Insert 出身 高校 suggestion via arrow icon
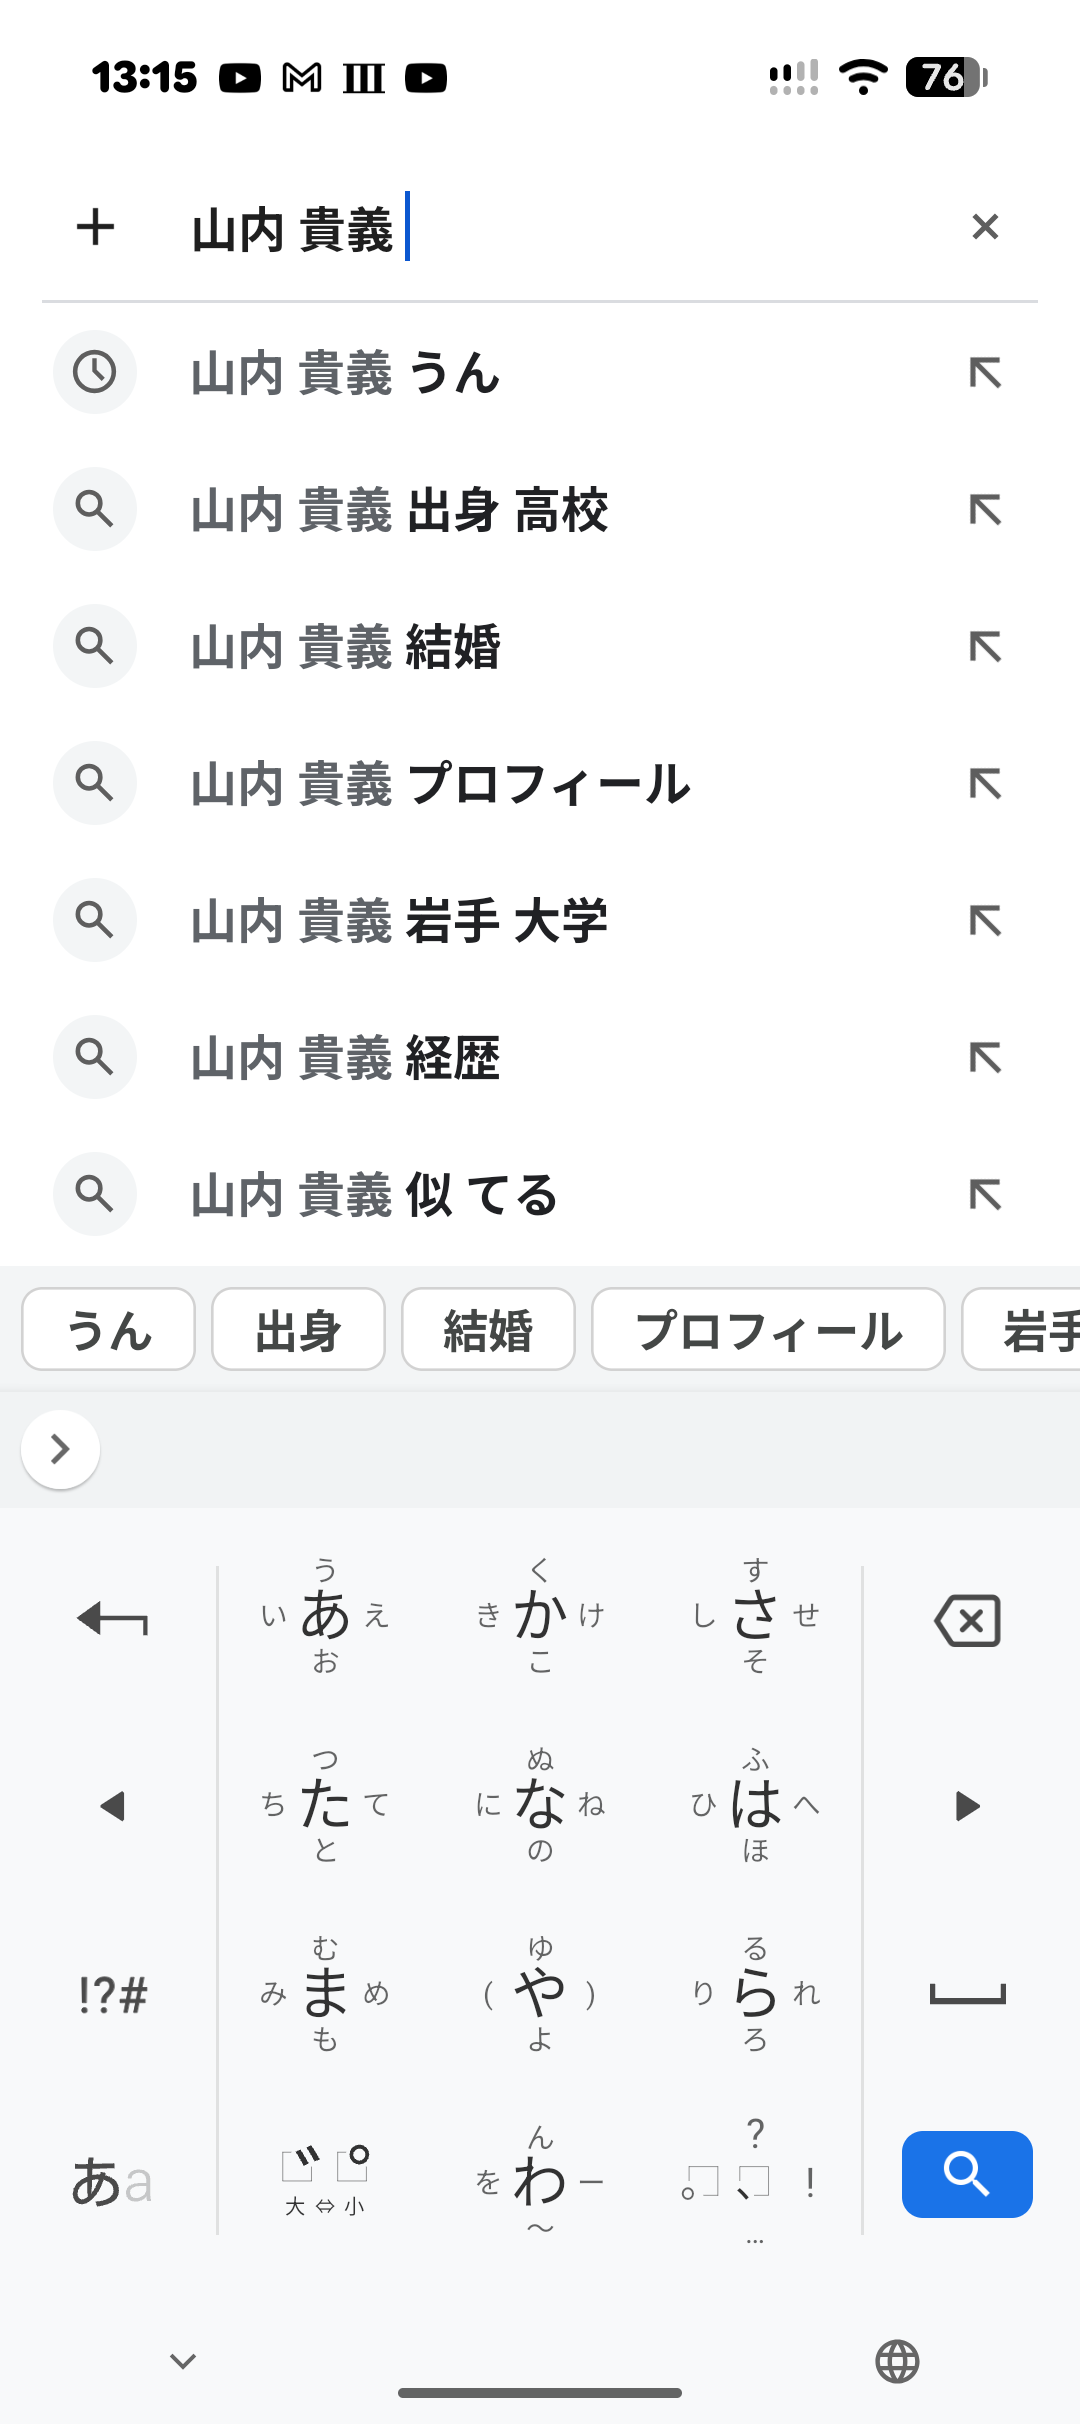The height and width of the screenshot is (2424, 1080). tap(985, 510)
